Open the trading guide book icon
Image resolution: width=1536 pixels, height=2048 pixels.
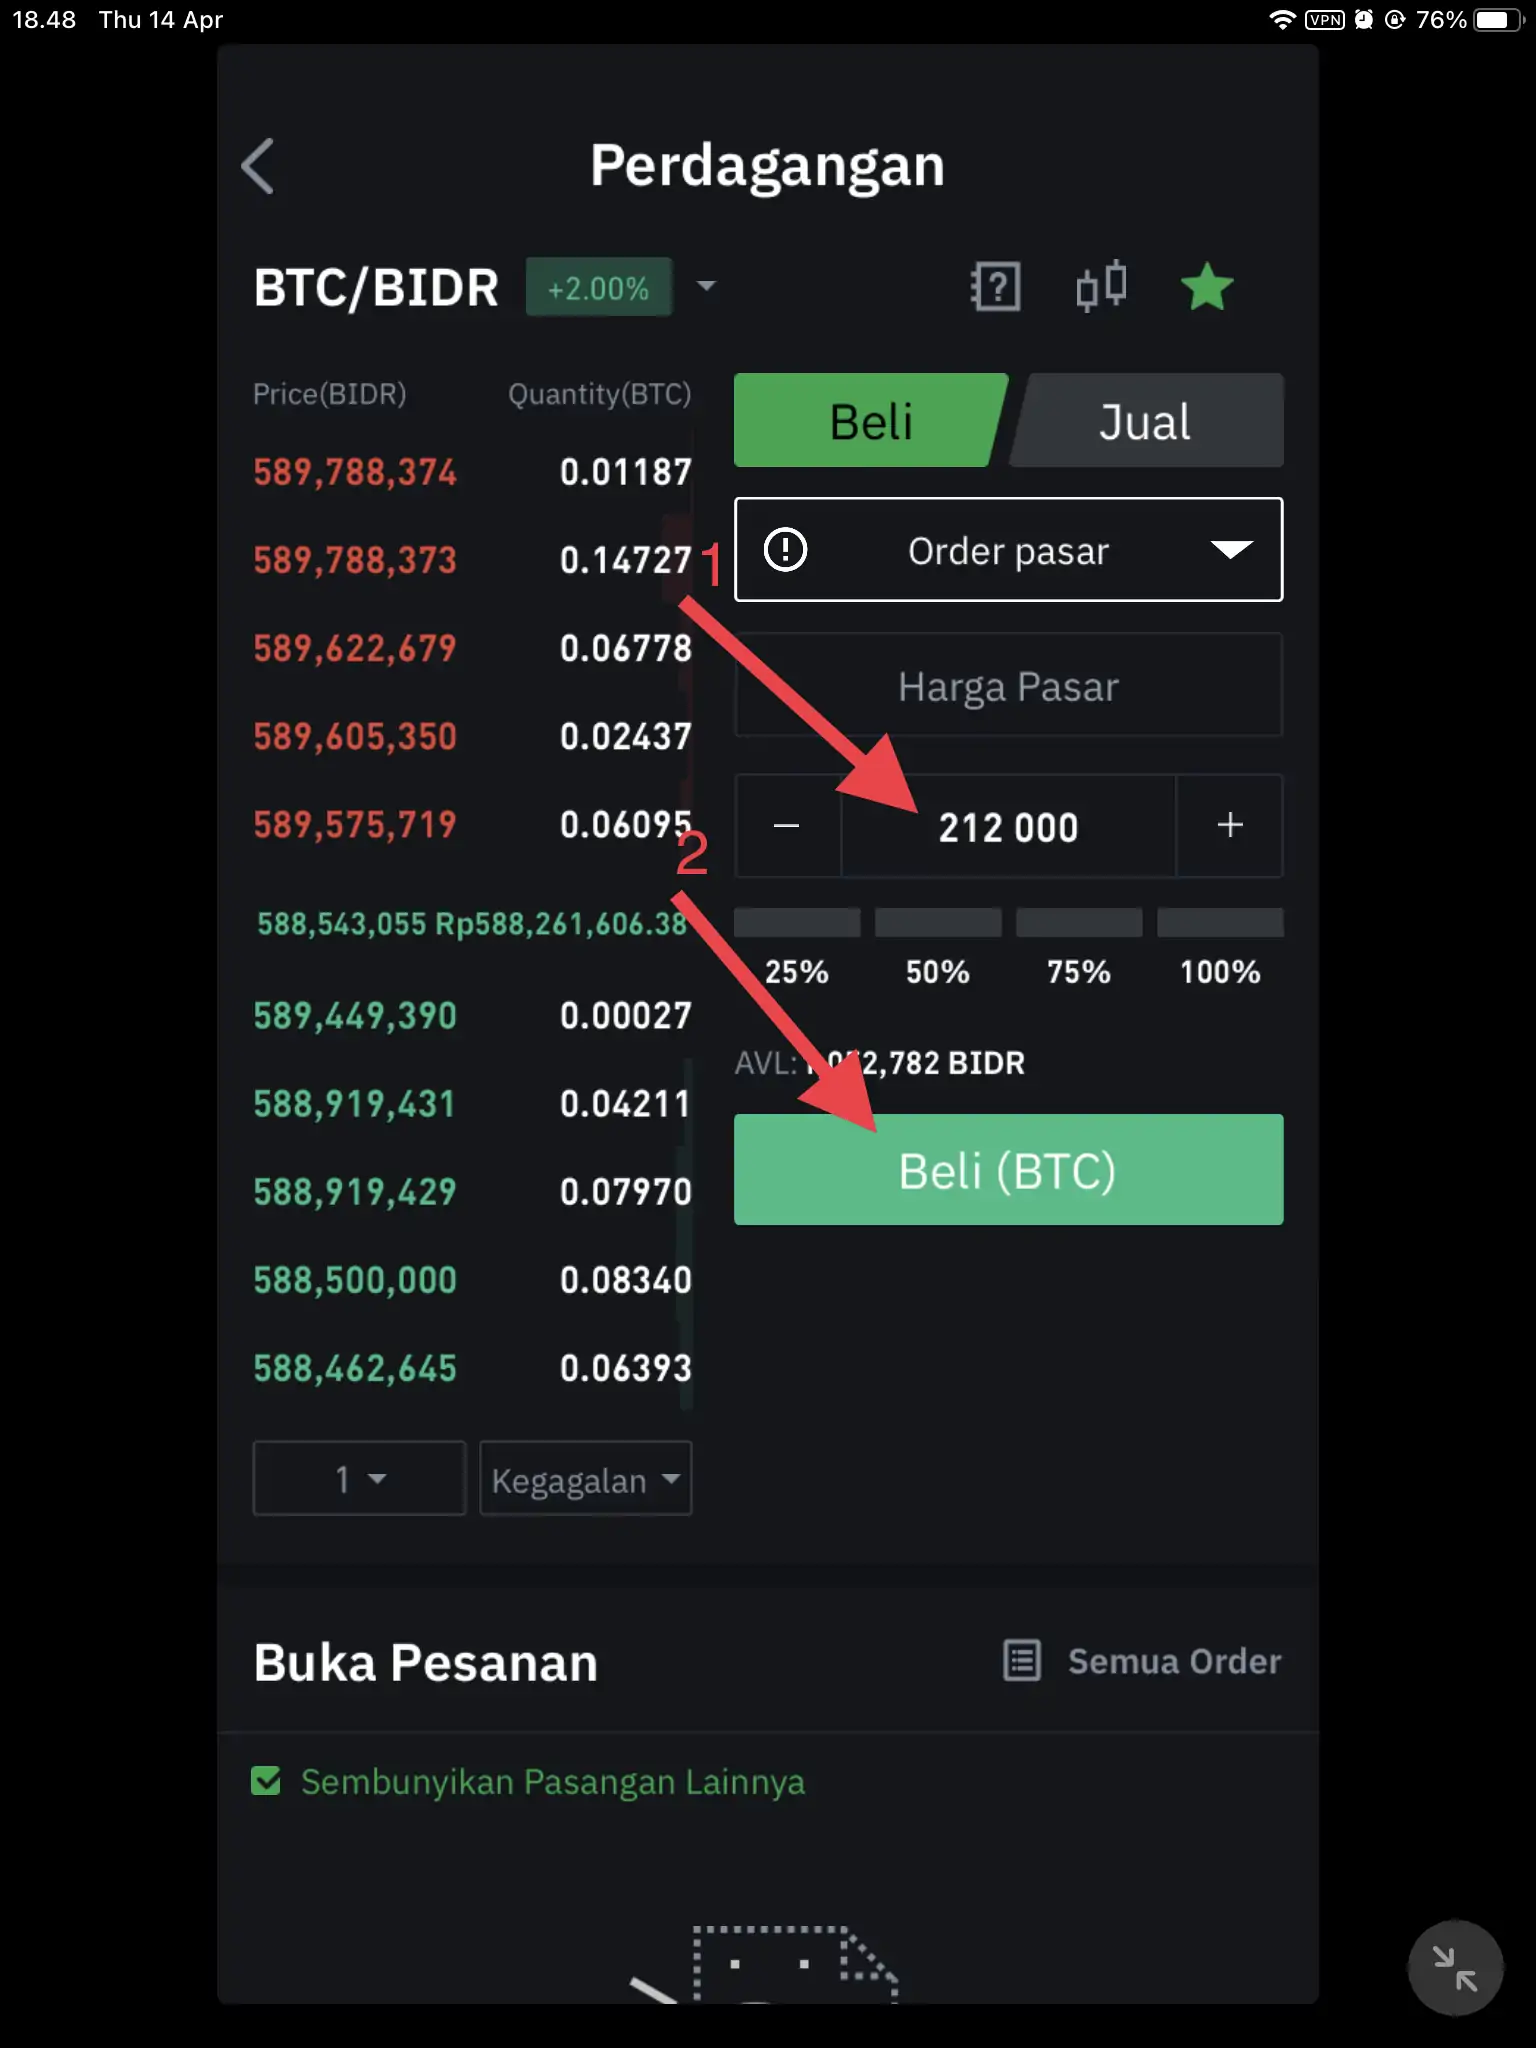(x=994, y=287)
